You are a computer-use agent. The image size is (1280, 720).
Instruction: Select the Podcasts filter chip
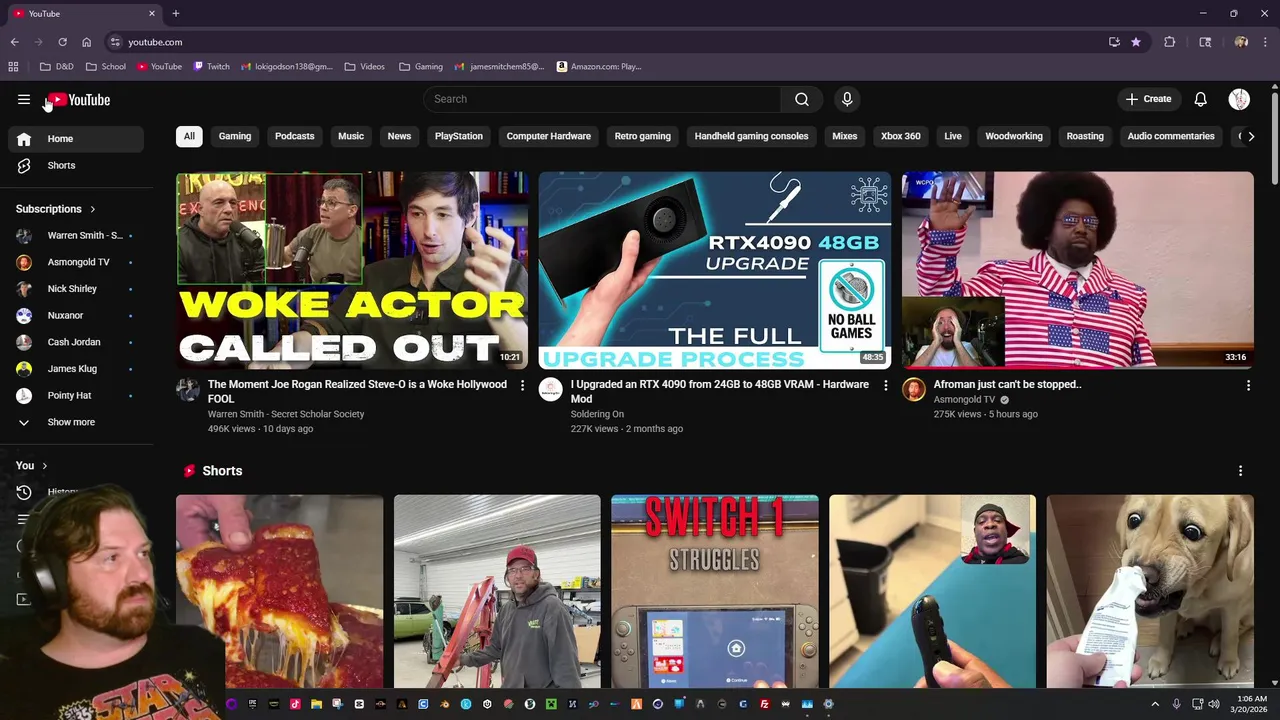pyautogui.click(x=294, y=136)
